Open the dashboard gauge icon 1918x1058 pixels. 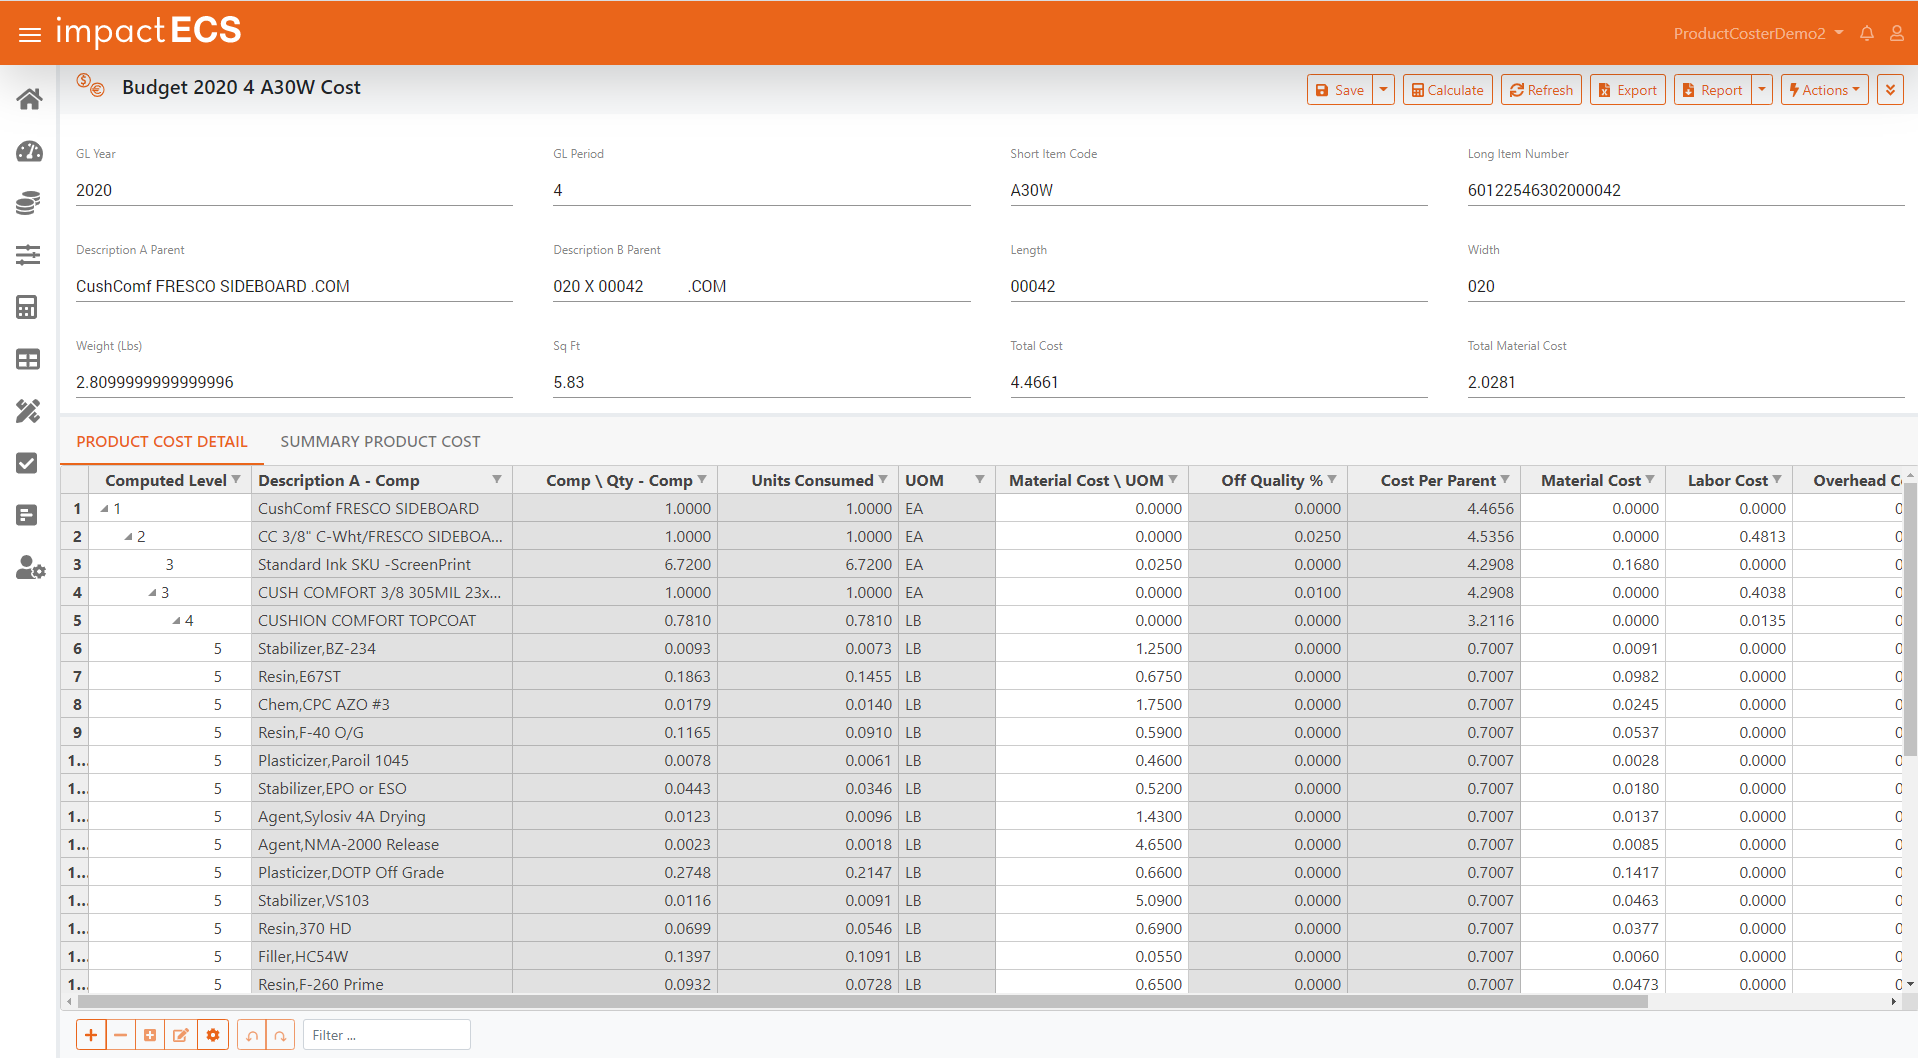[29, 151]
